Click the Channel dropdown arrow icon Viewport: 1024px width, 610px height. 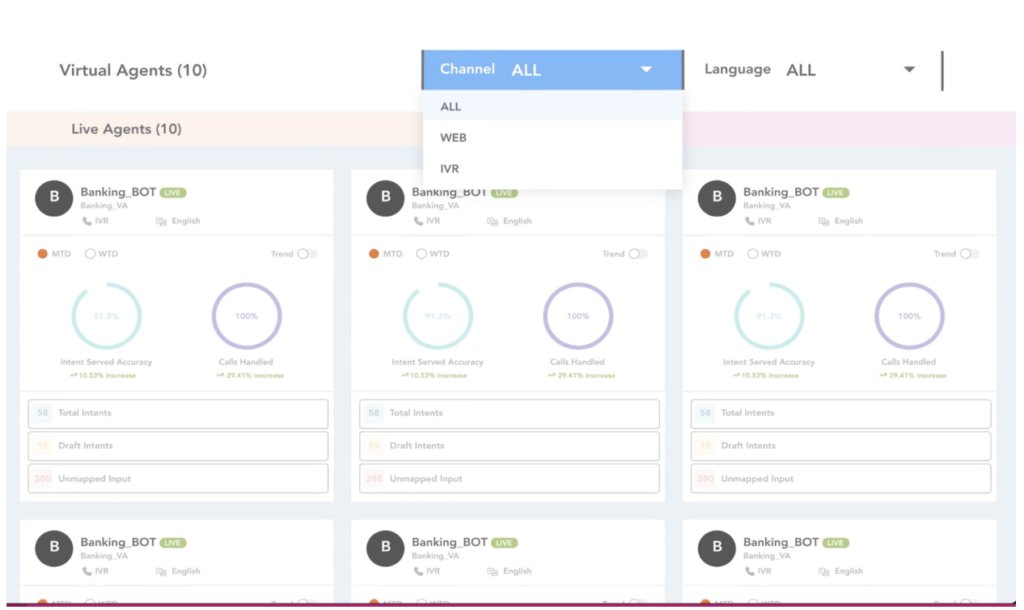646,69
